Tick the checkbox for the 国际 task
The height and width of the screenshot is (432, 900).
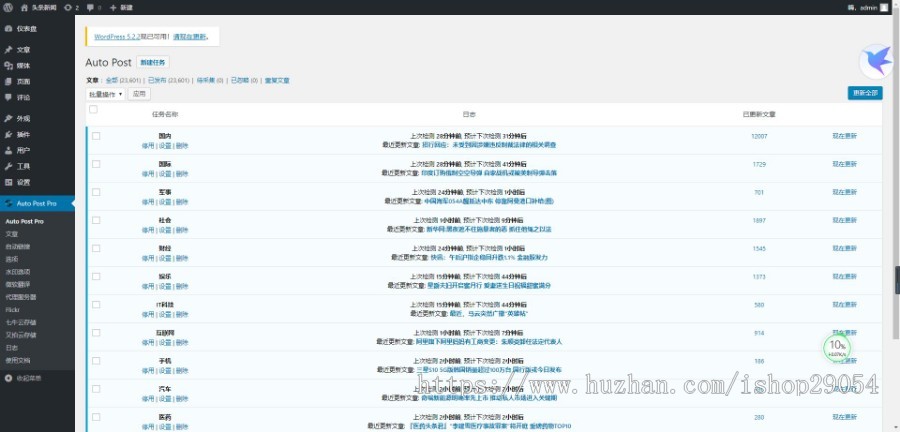coord(96,164)
